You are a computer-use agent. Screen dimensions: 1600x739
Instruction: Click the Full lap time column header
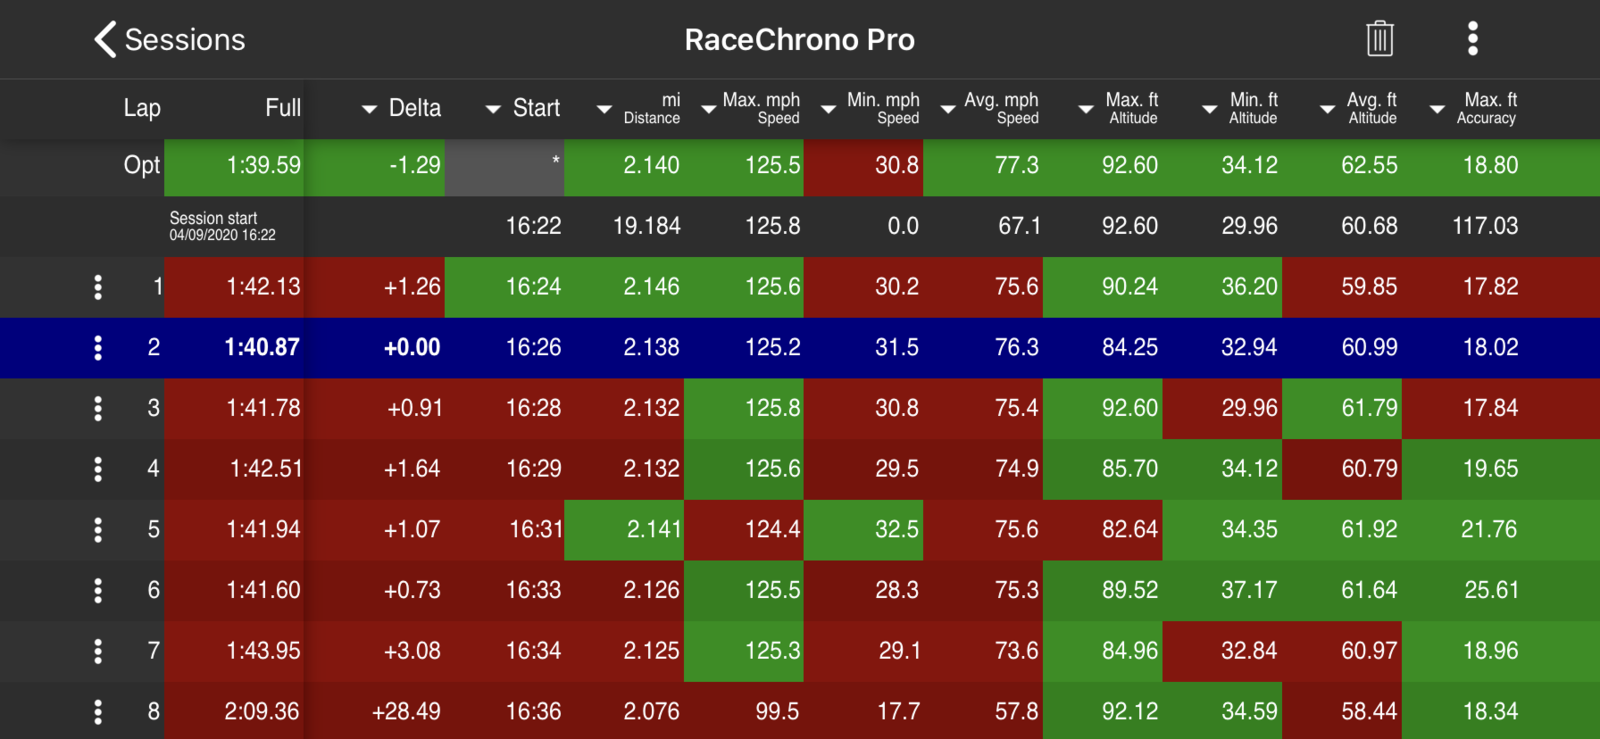coord(282,108)
